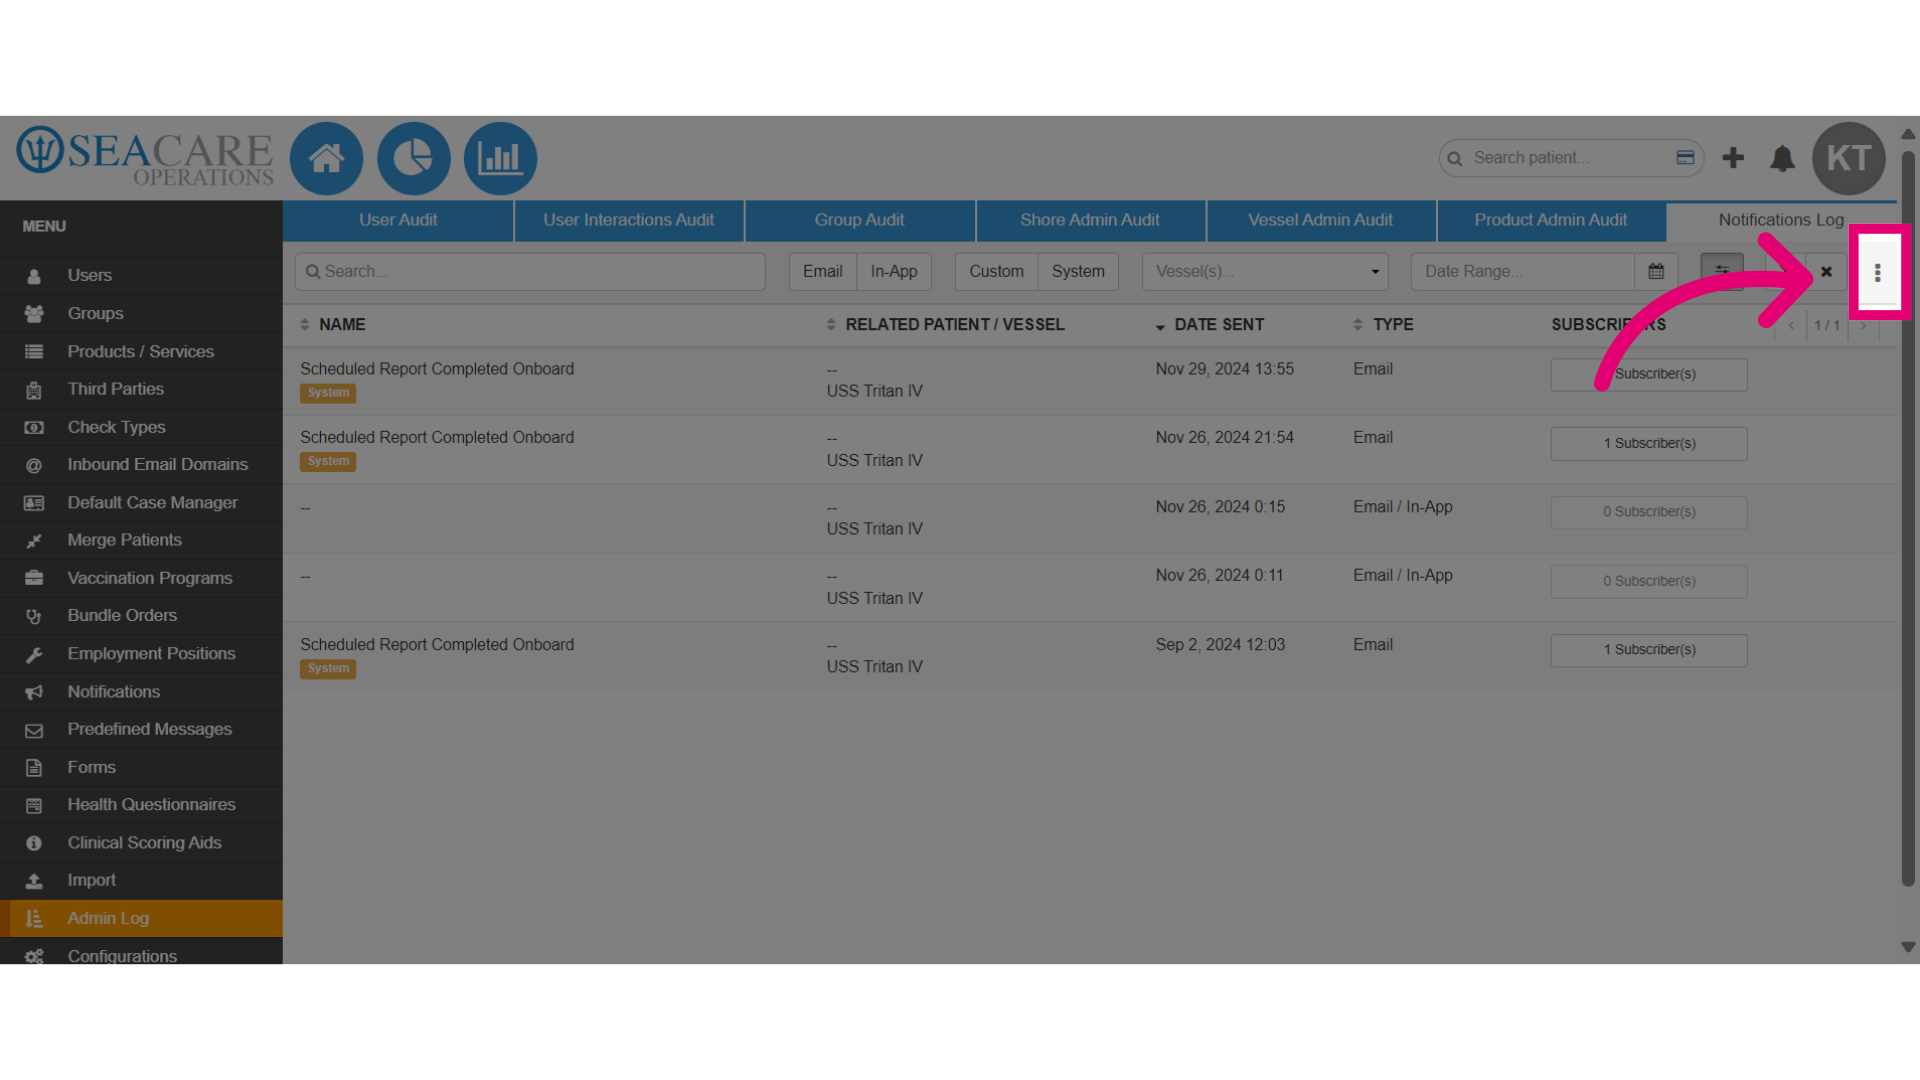Image resolution: width=1920 pixels, height=1080 pixels.
Task: Click scrollbar up arrow
Action: (x=1908, y=133)
